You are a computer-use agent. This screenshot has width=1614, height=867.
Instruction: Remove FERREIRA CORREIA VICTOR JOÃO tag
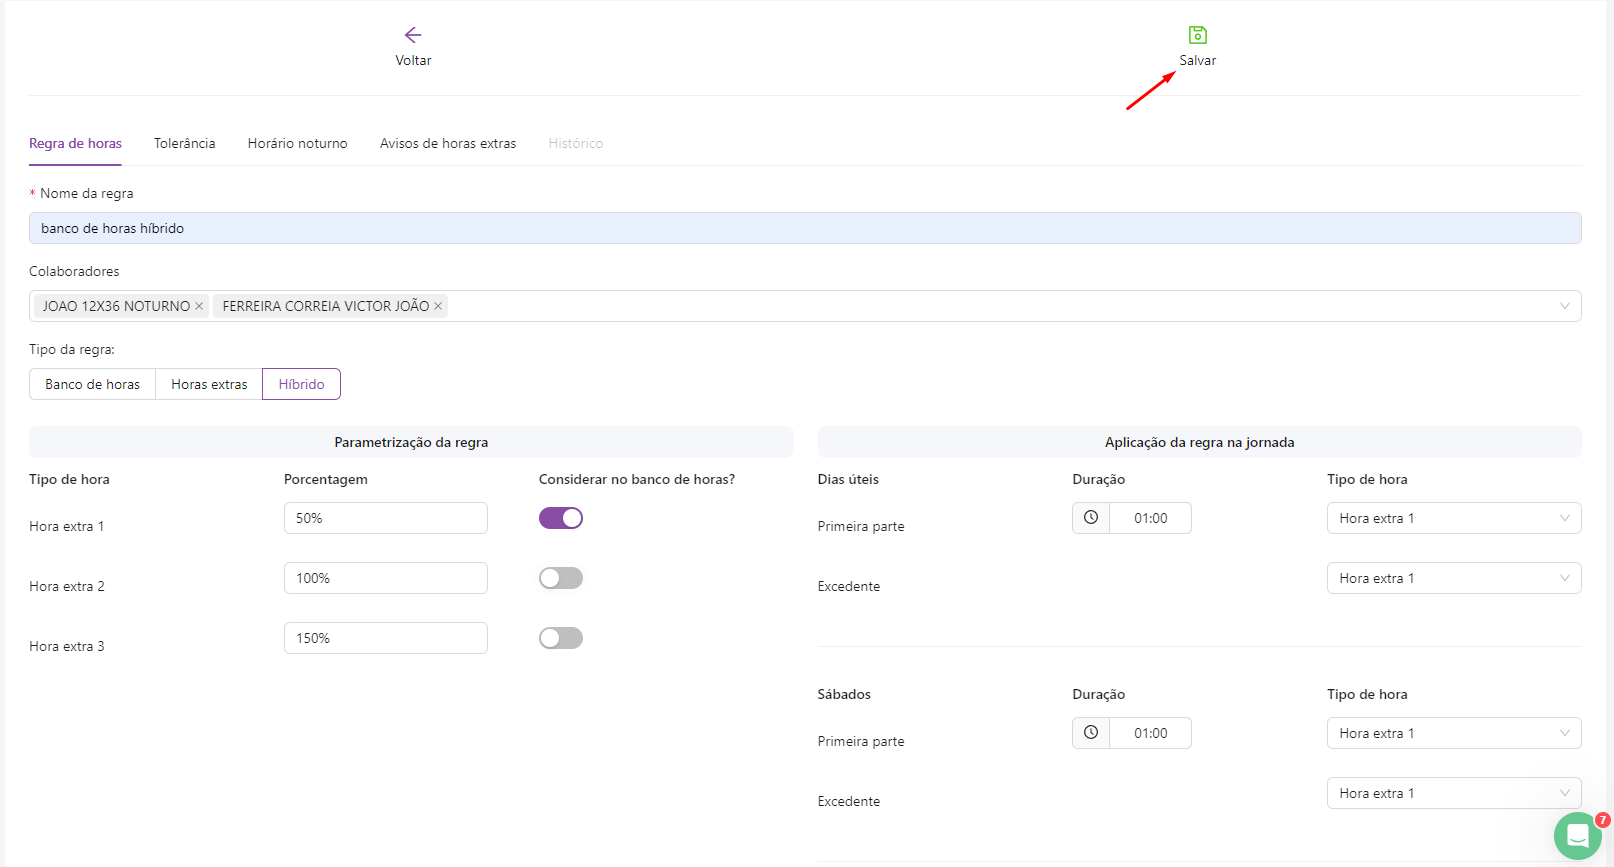pos(438,306)
